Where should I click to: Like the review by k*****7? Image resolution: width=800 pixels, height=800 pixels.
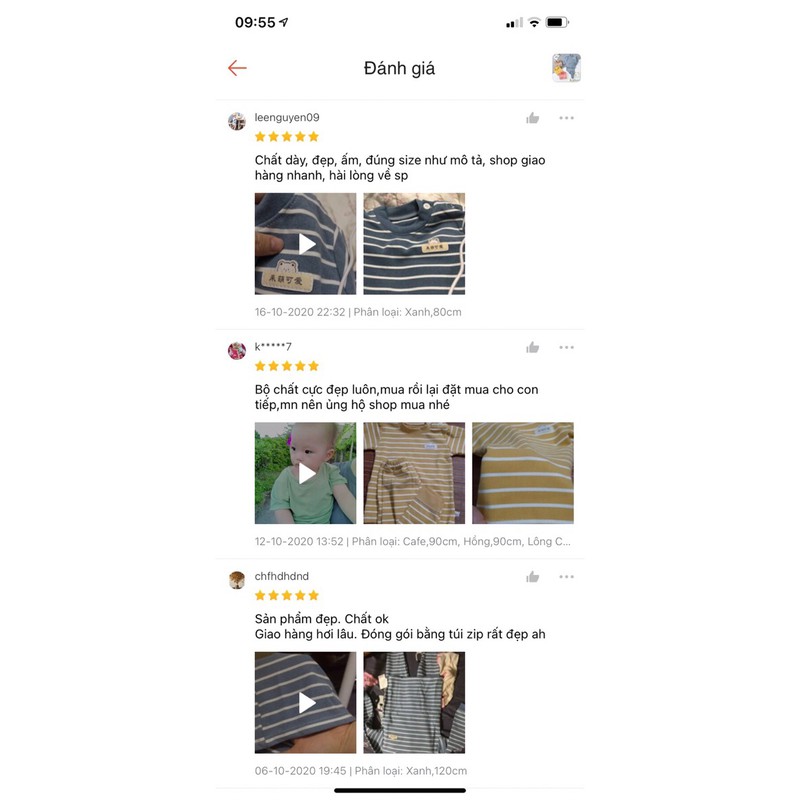pos(533,347)
